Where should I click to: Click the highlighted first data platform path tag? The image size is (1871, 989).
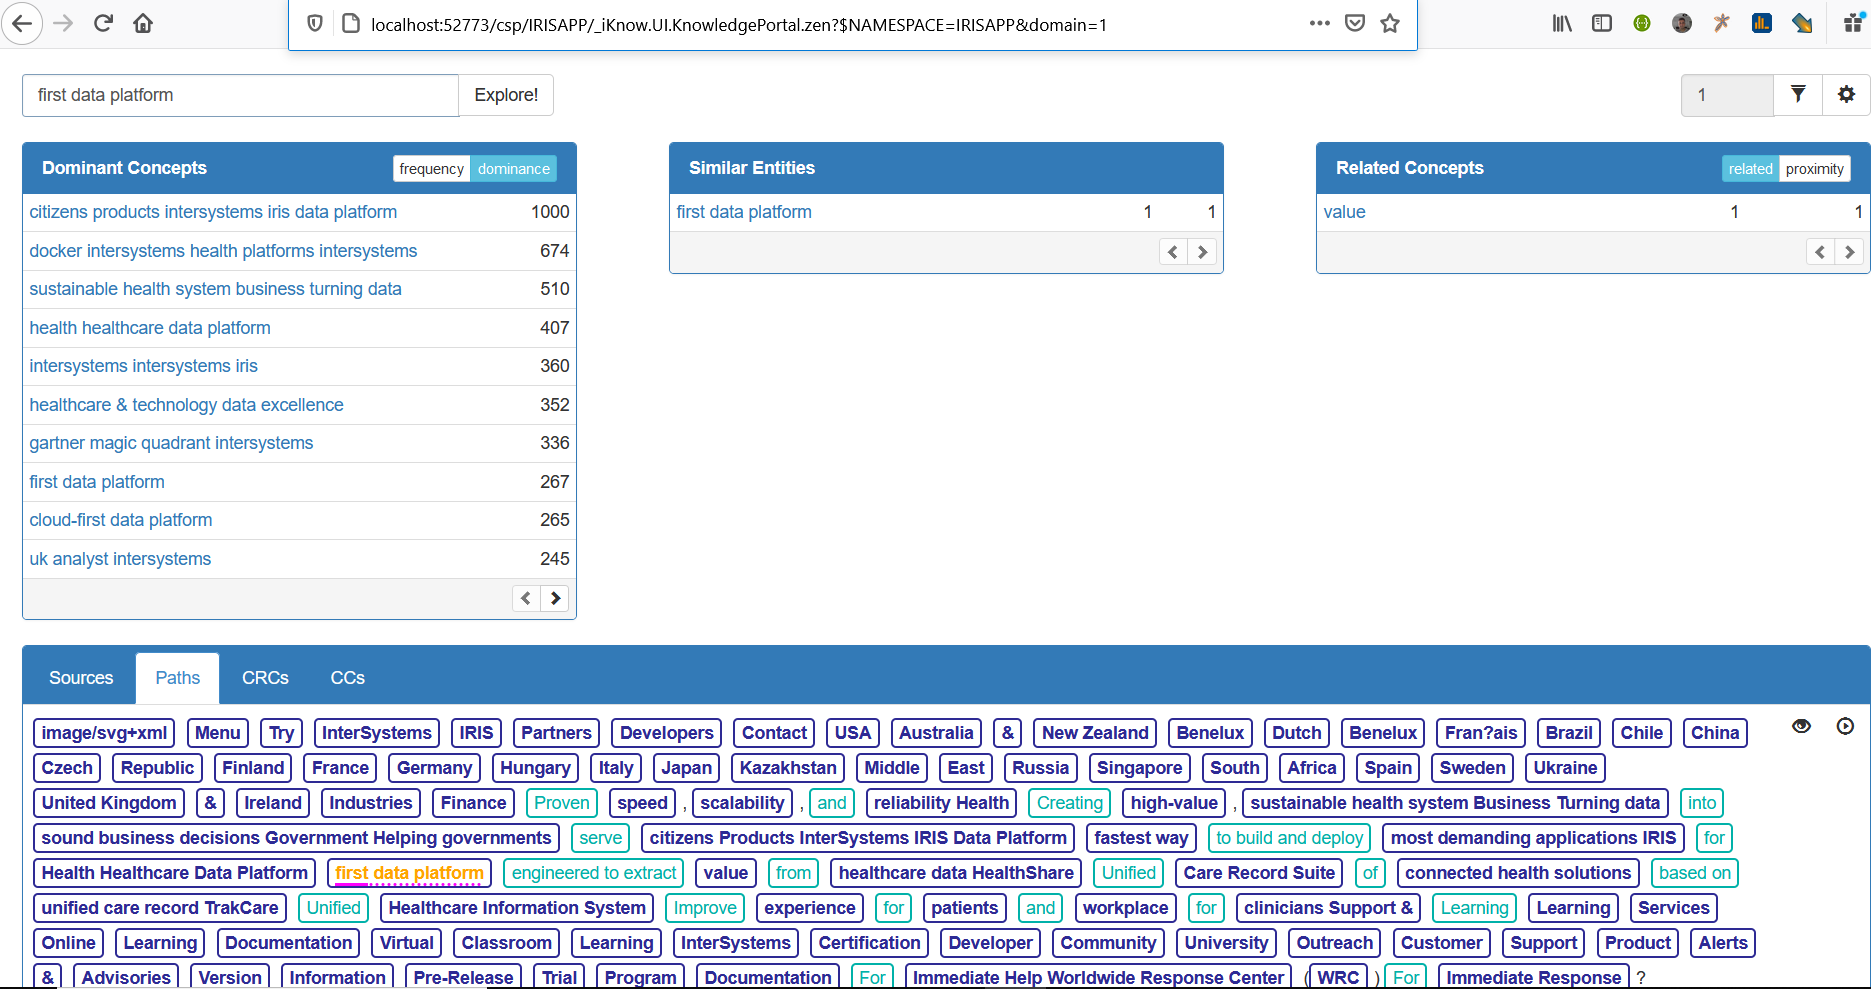click(x=409, y=873)
